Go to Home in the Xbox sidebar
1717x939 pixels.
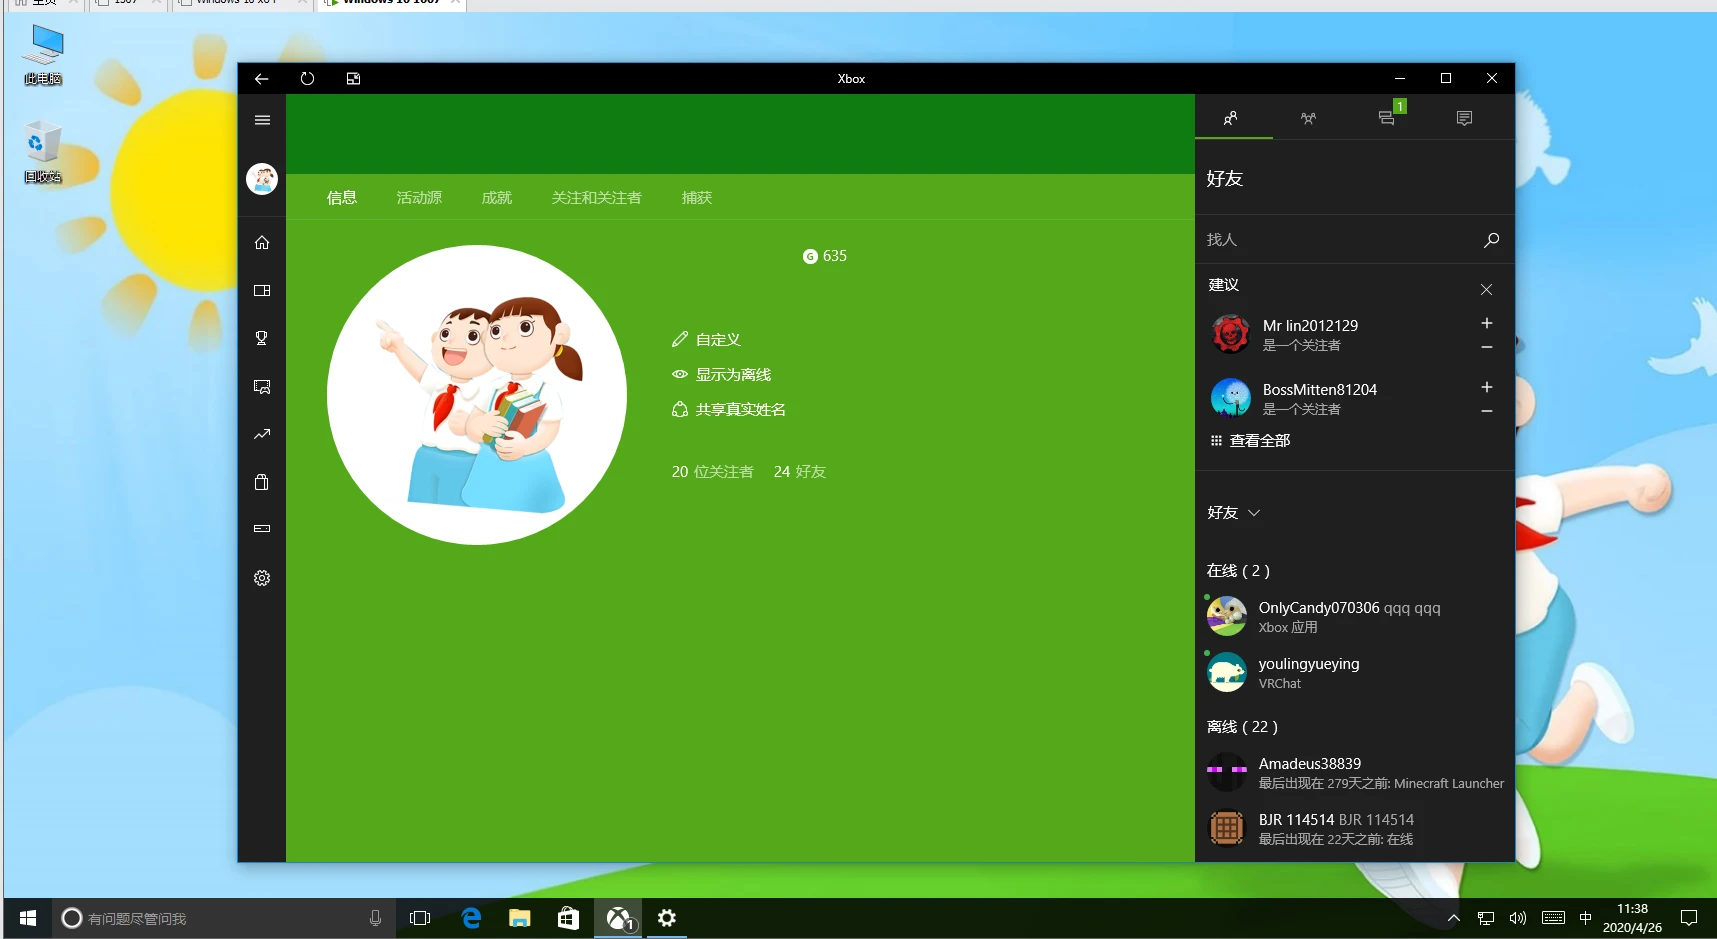262,242
